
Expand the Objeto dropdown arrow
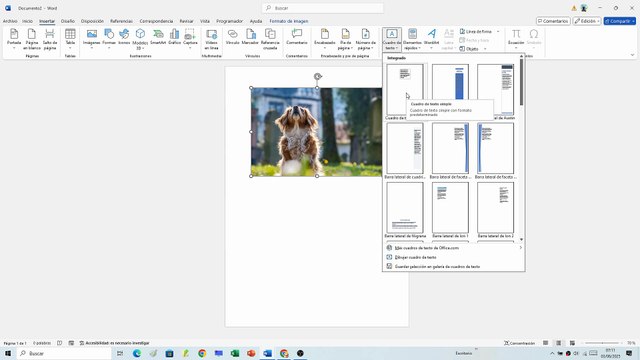485,49
